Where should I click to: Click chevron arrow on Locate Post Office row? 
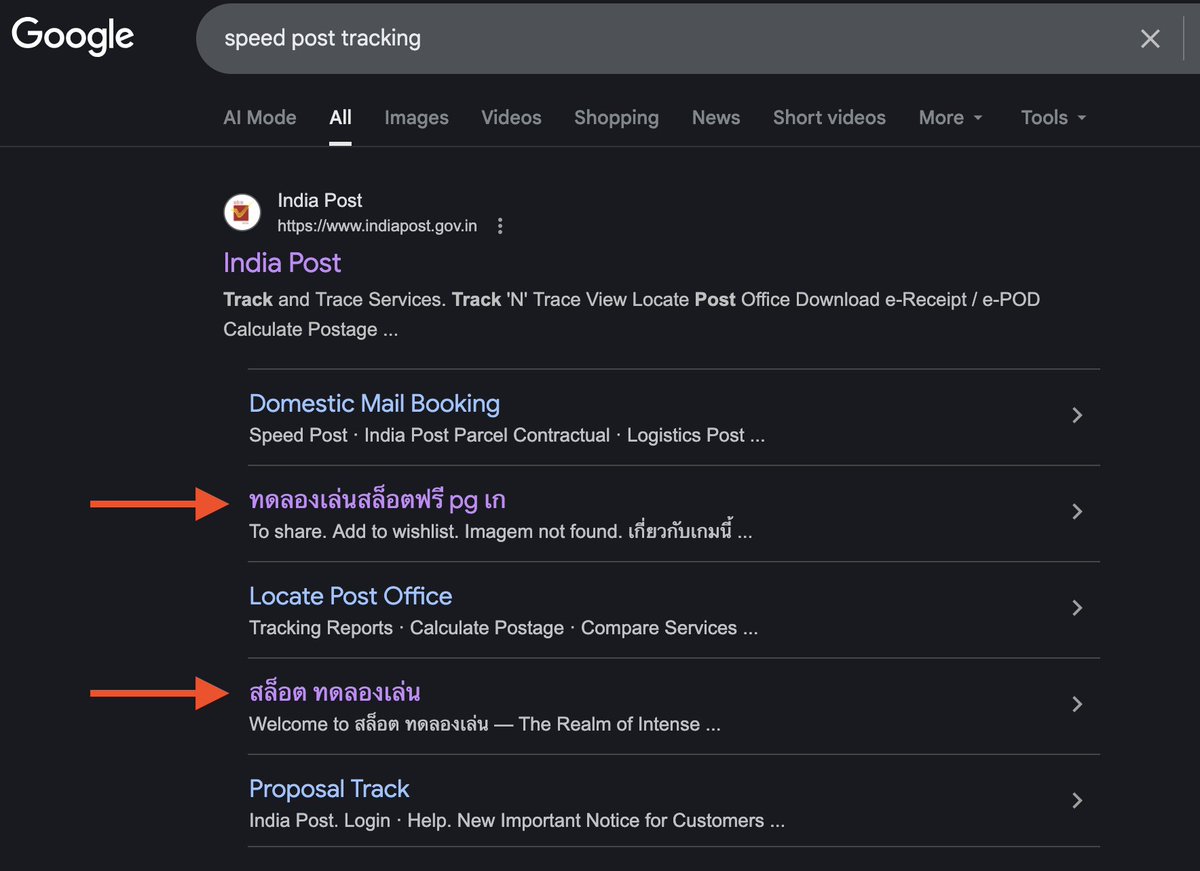pos(1077,608)
